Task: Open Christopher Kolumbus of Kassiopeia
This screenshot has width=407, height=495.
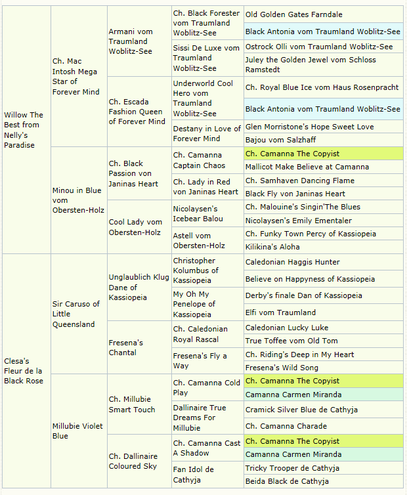Action: point(196,270)
